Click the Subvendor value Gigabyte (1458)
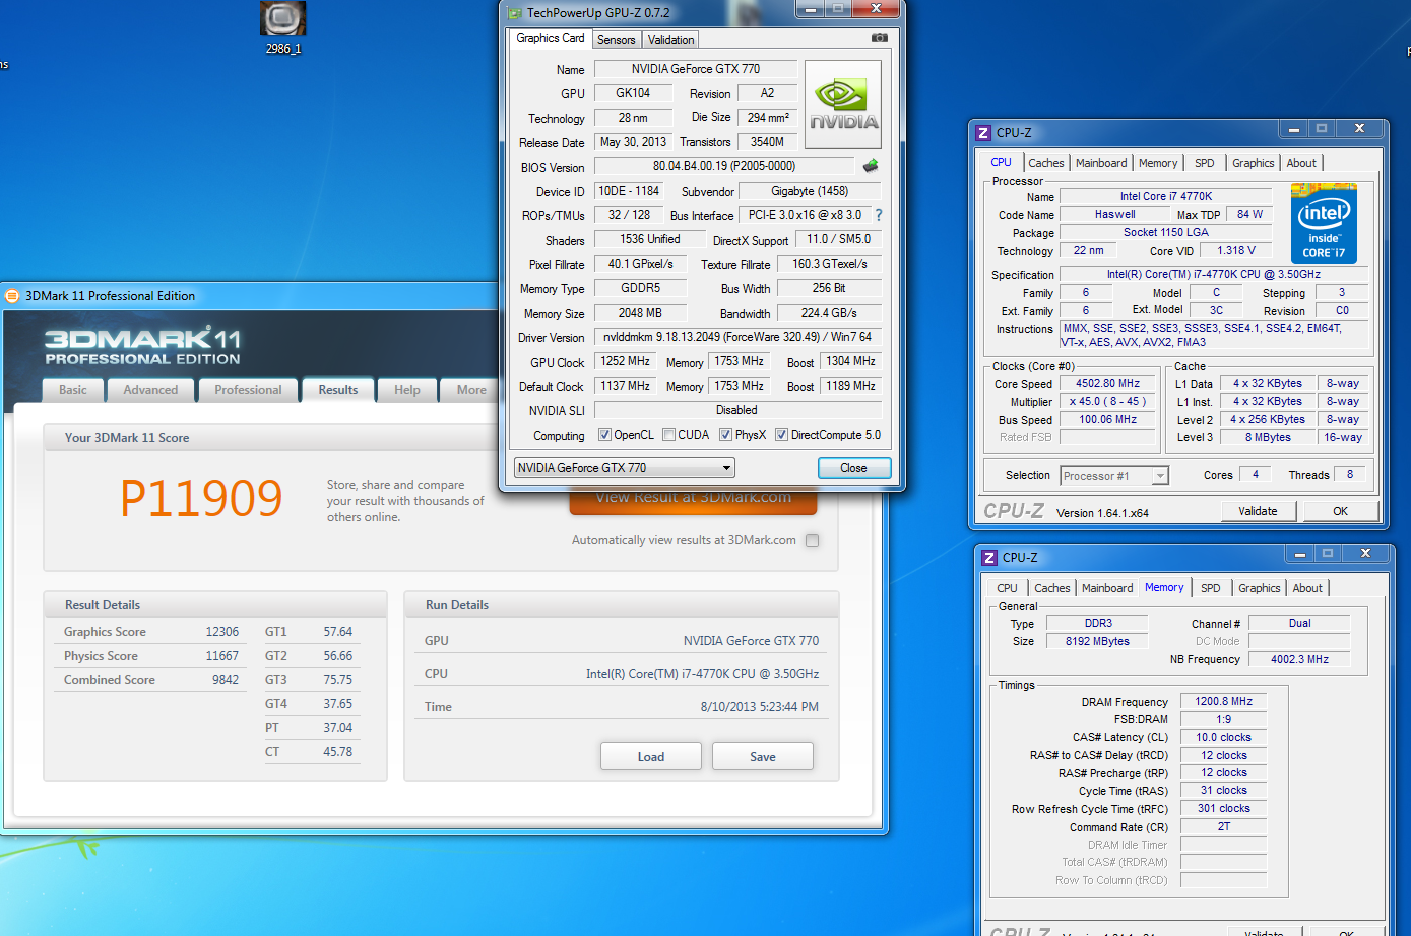 (x=810, y=191)
